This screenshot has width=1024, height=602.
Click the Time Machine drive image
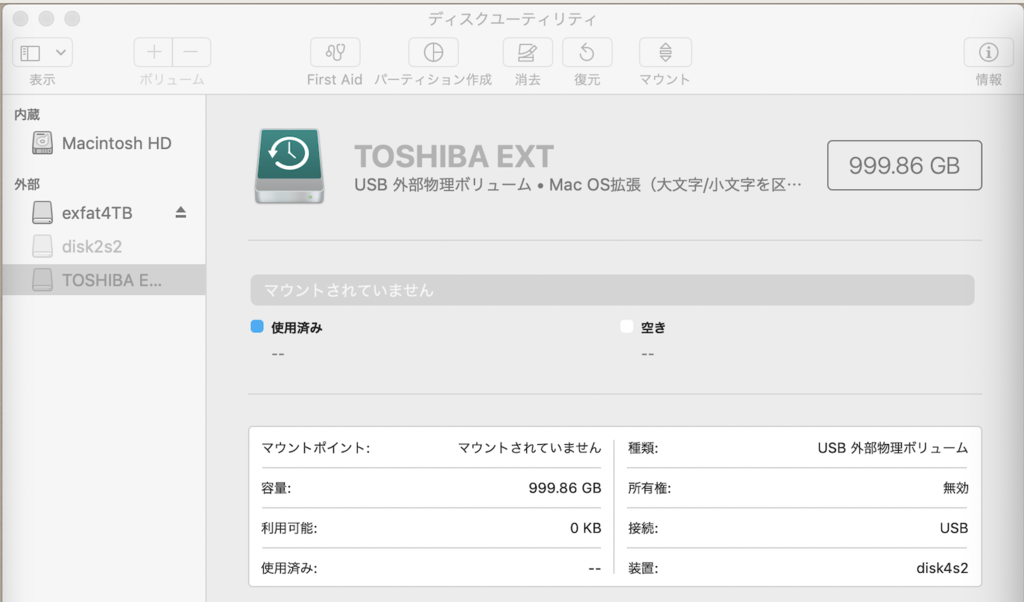[x=289, y=166]
